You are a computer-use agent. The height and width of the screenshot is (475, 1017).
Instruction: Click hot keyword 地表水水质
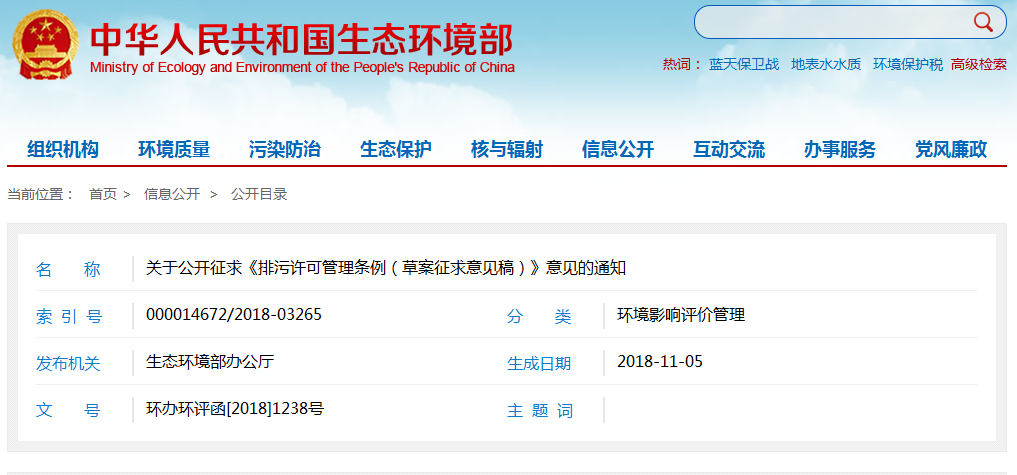(826, 64)
